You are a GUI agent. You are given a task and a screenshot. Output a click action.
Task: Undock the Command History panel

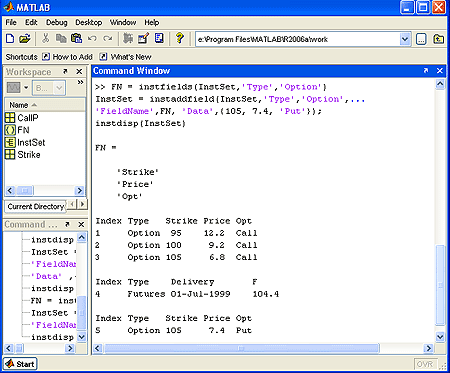click(67, 224)
